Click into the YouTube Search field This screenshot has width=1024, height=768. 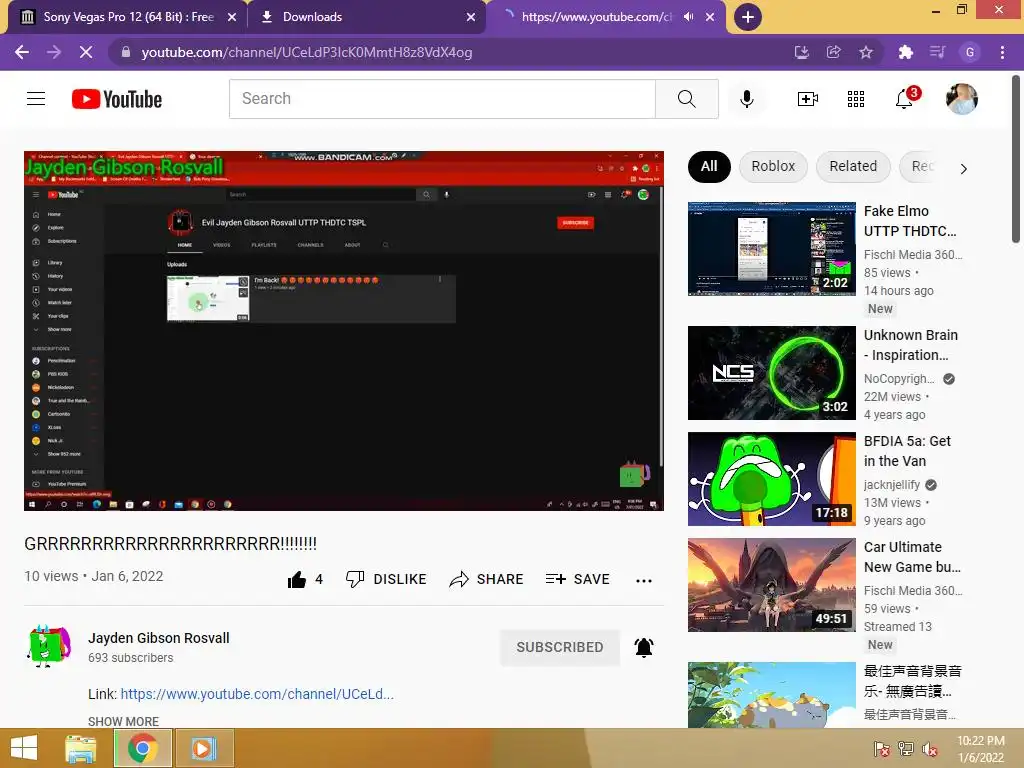click(x=442, y=99)
